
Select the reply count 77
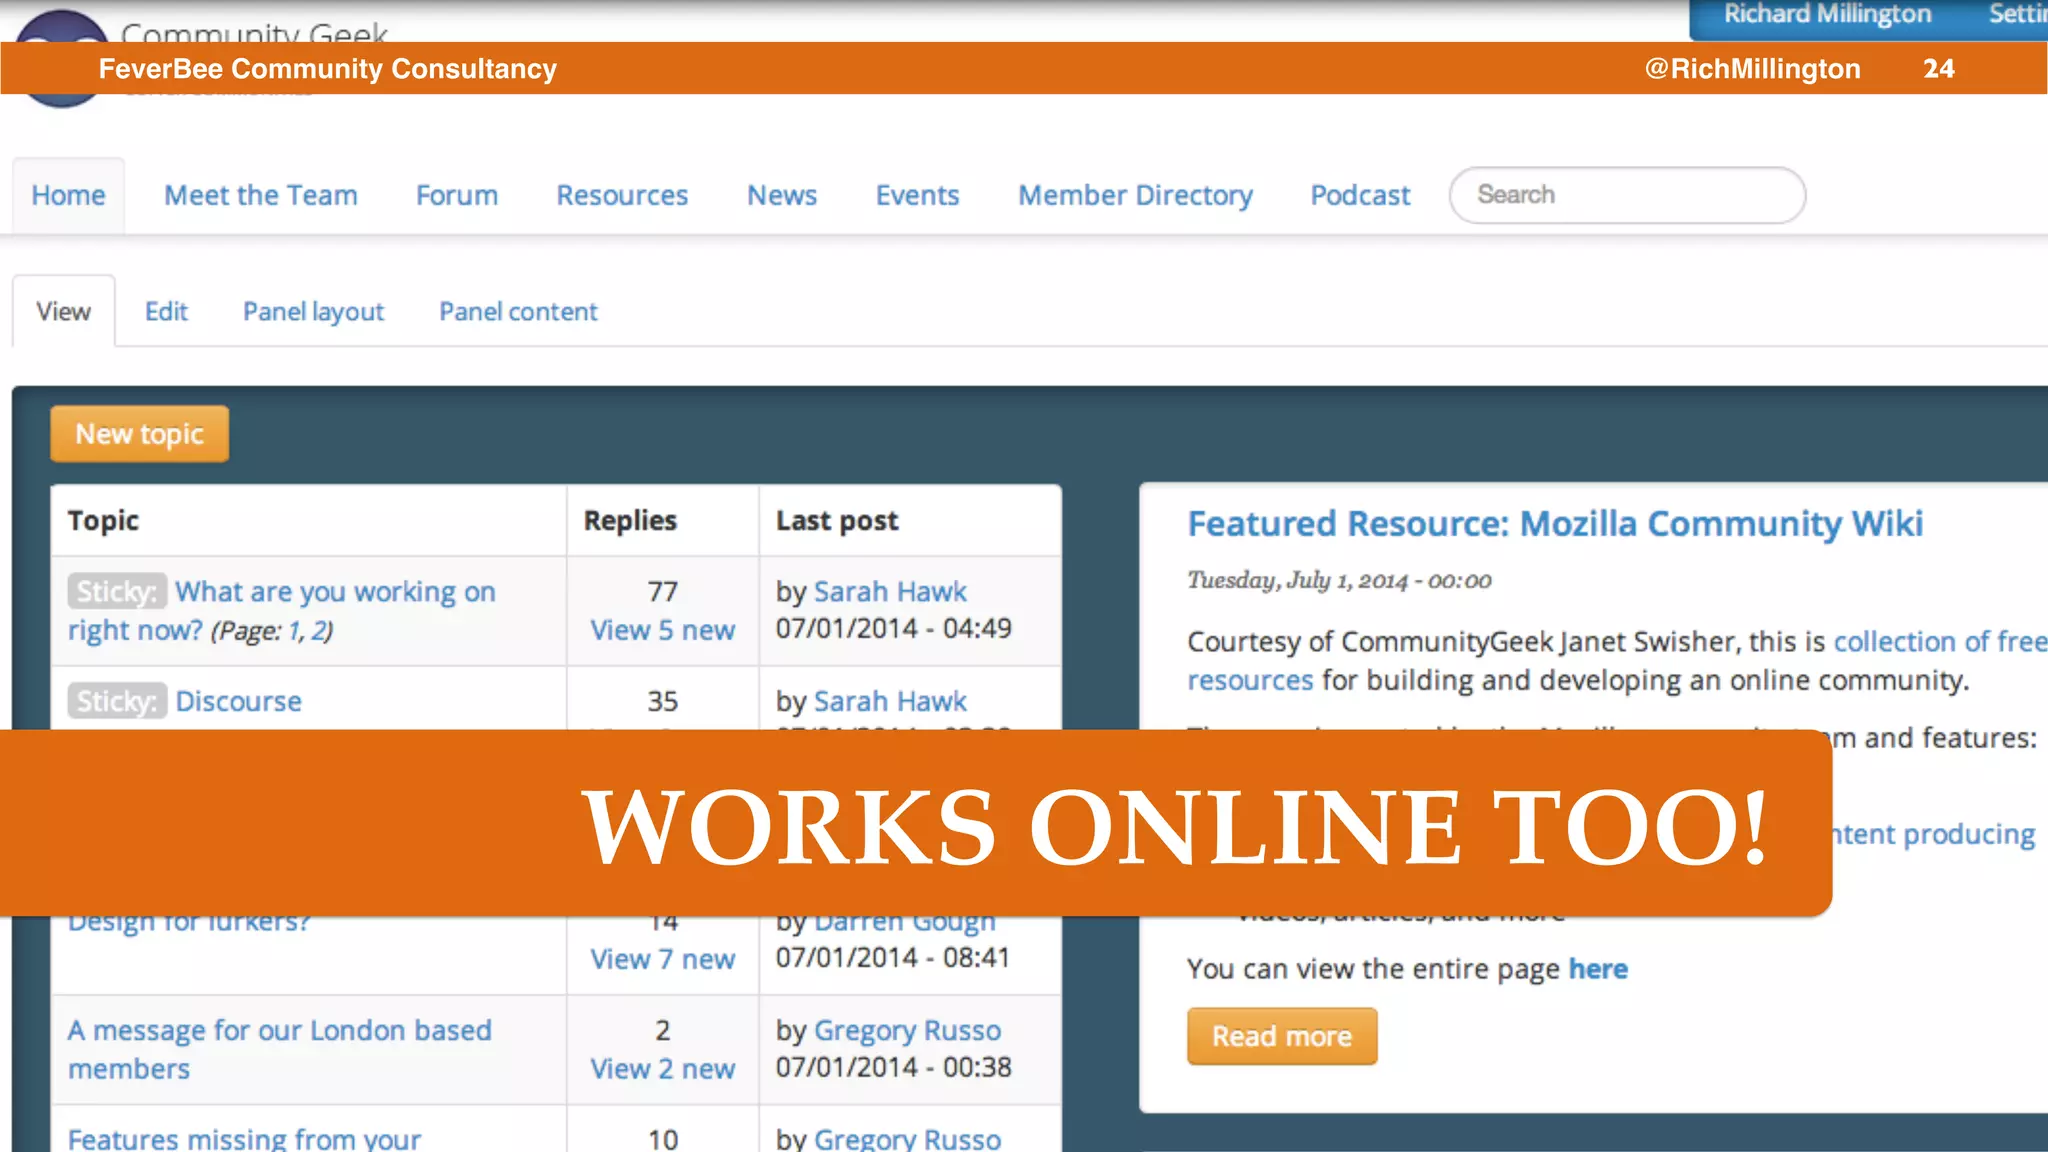[662, 591]
